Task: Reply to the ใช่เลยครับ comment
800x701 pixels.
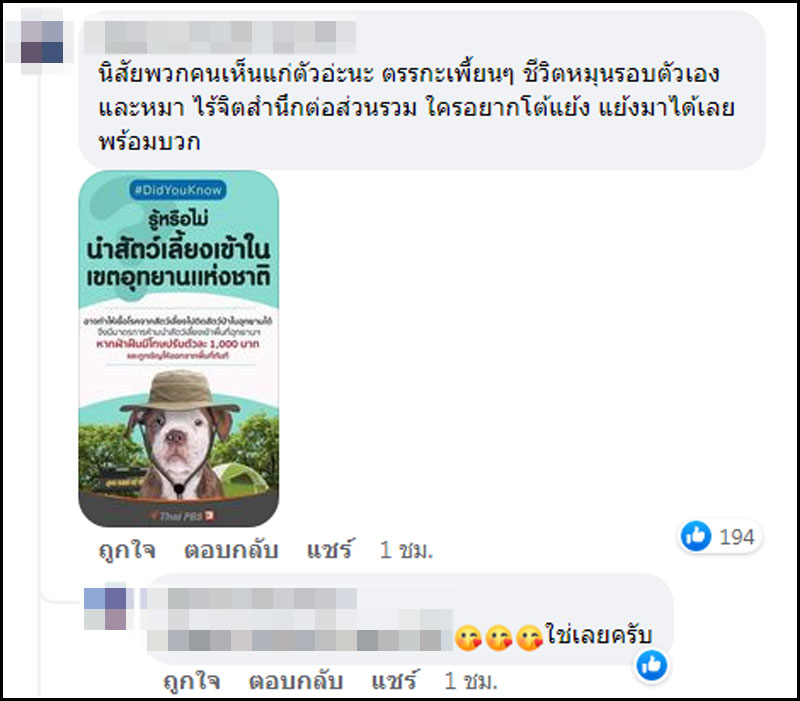Action: click(x=295, y=681)
